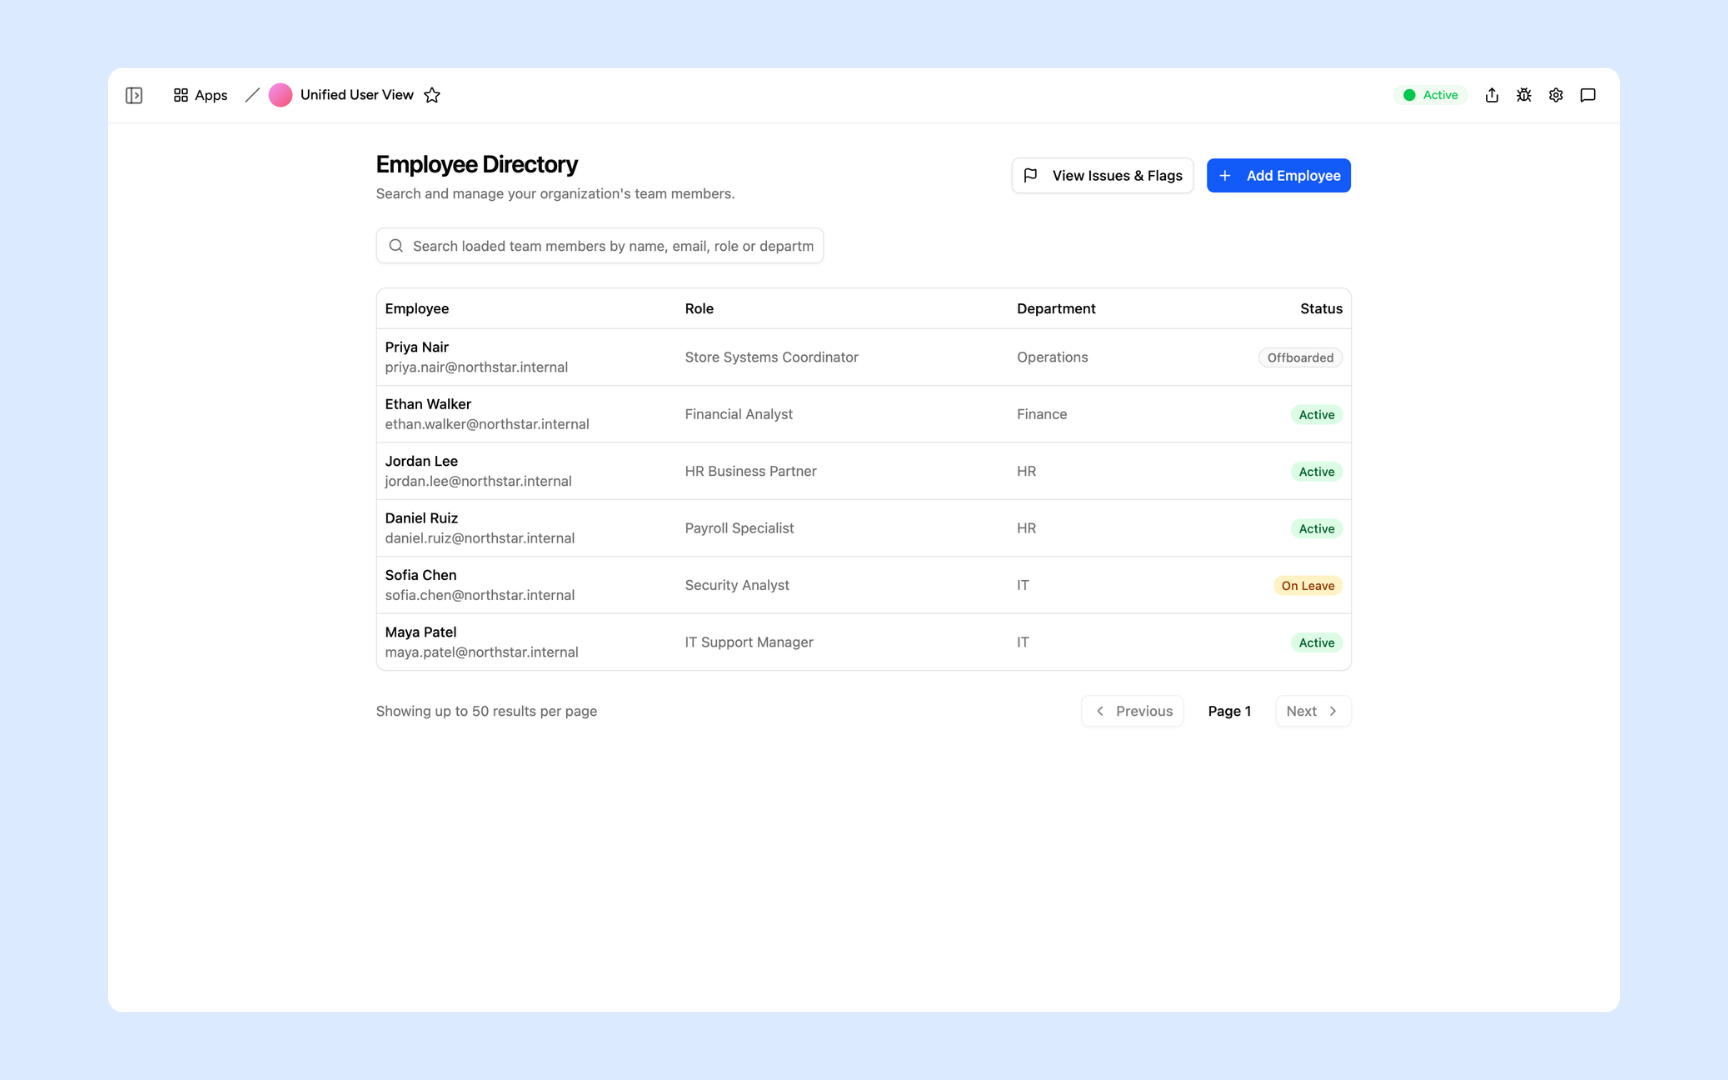Click the Page 1 indicator
The image size is (1728, 1080).
coord(1229,711)
